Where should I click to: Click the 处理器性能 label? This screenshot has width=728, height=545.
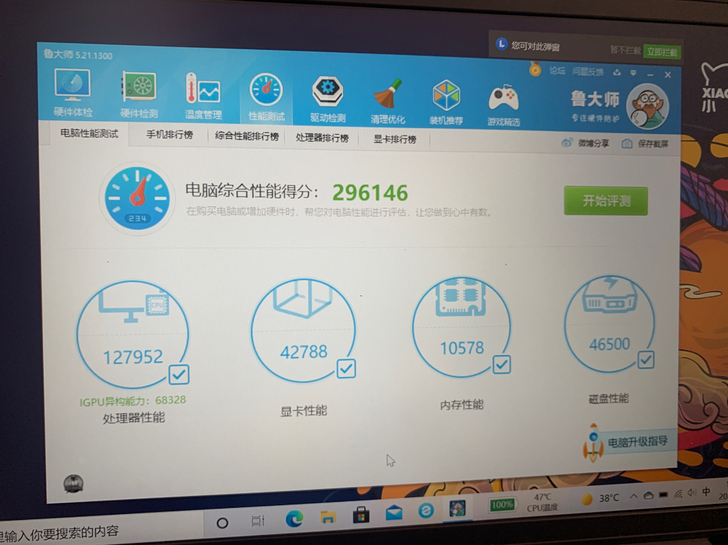(x=134, y=418)
